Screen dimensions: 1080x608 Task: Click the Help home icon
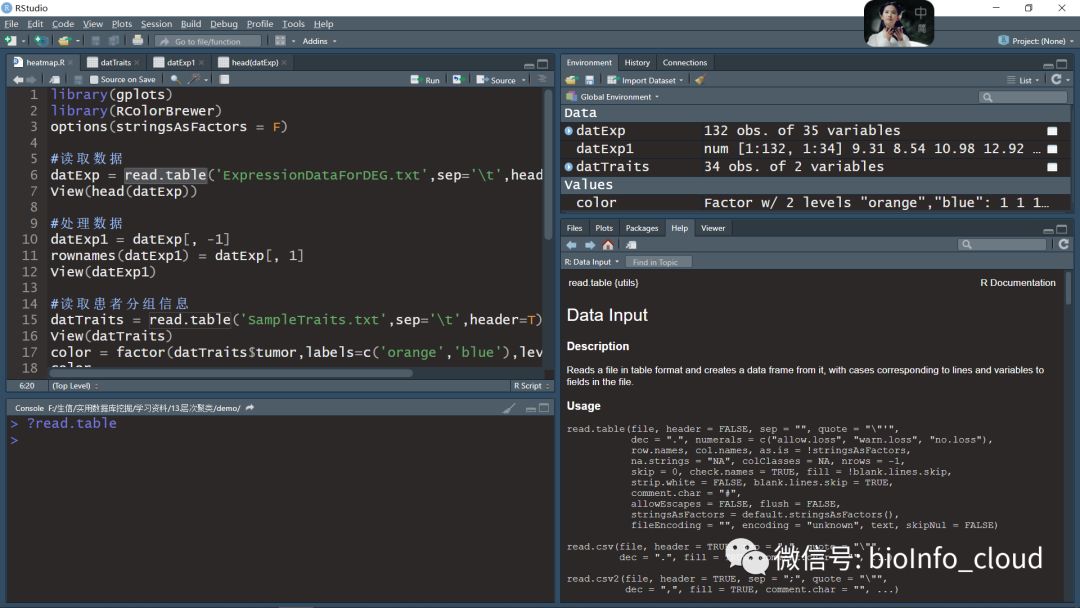[608, 245]
